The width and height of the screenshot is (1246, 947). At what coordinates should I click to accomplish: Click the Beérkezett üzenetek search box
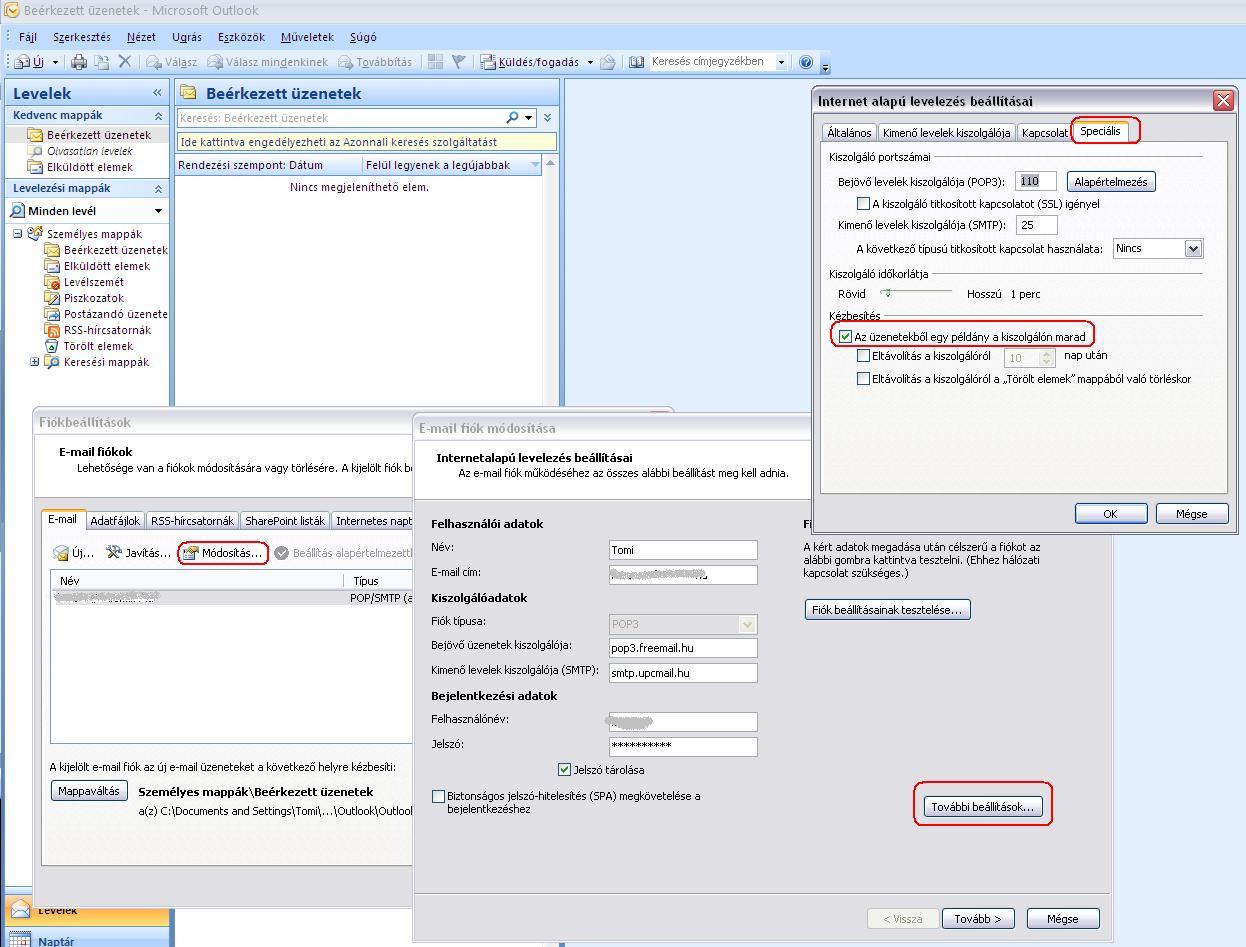point(340,118)
